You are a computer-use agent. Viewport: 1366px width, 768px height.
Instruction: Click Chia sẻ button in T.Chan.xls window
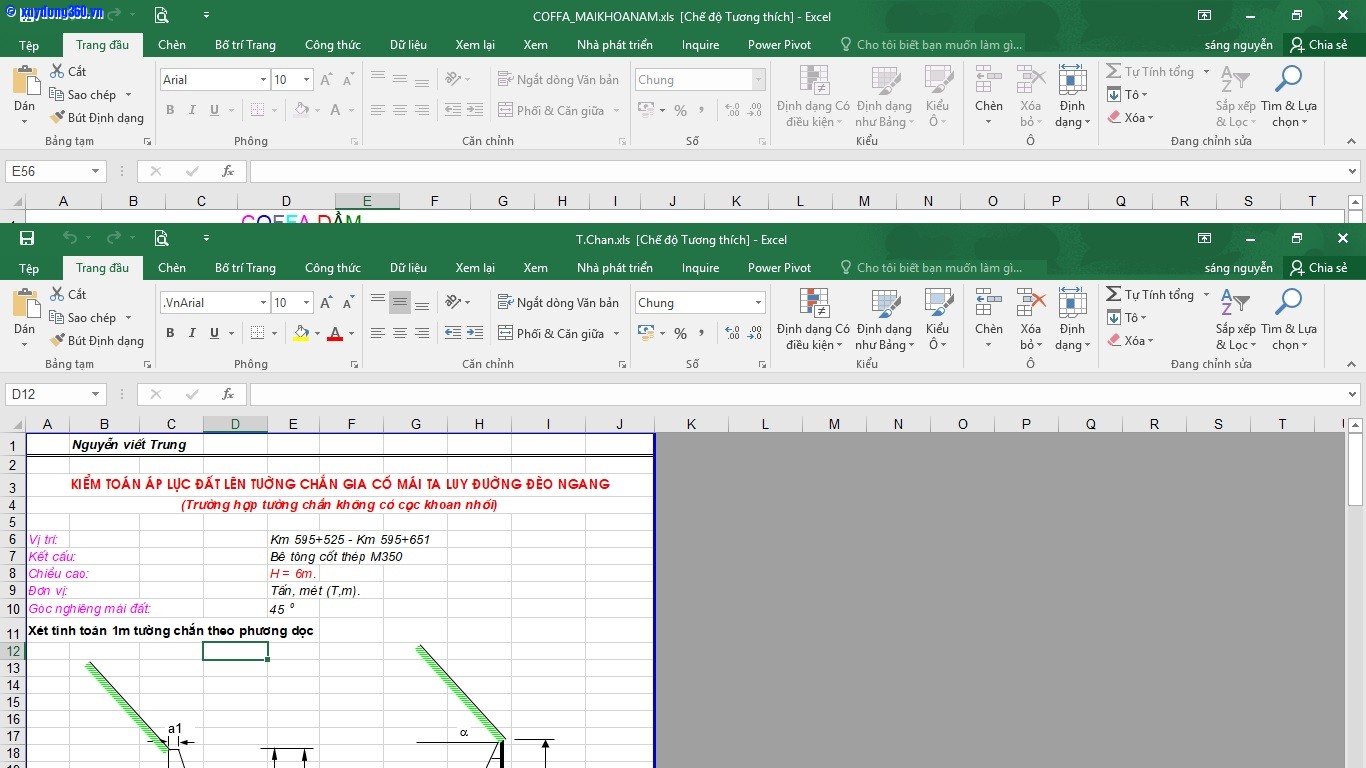click(x=1318, y=268)
